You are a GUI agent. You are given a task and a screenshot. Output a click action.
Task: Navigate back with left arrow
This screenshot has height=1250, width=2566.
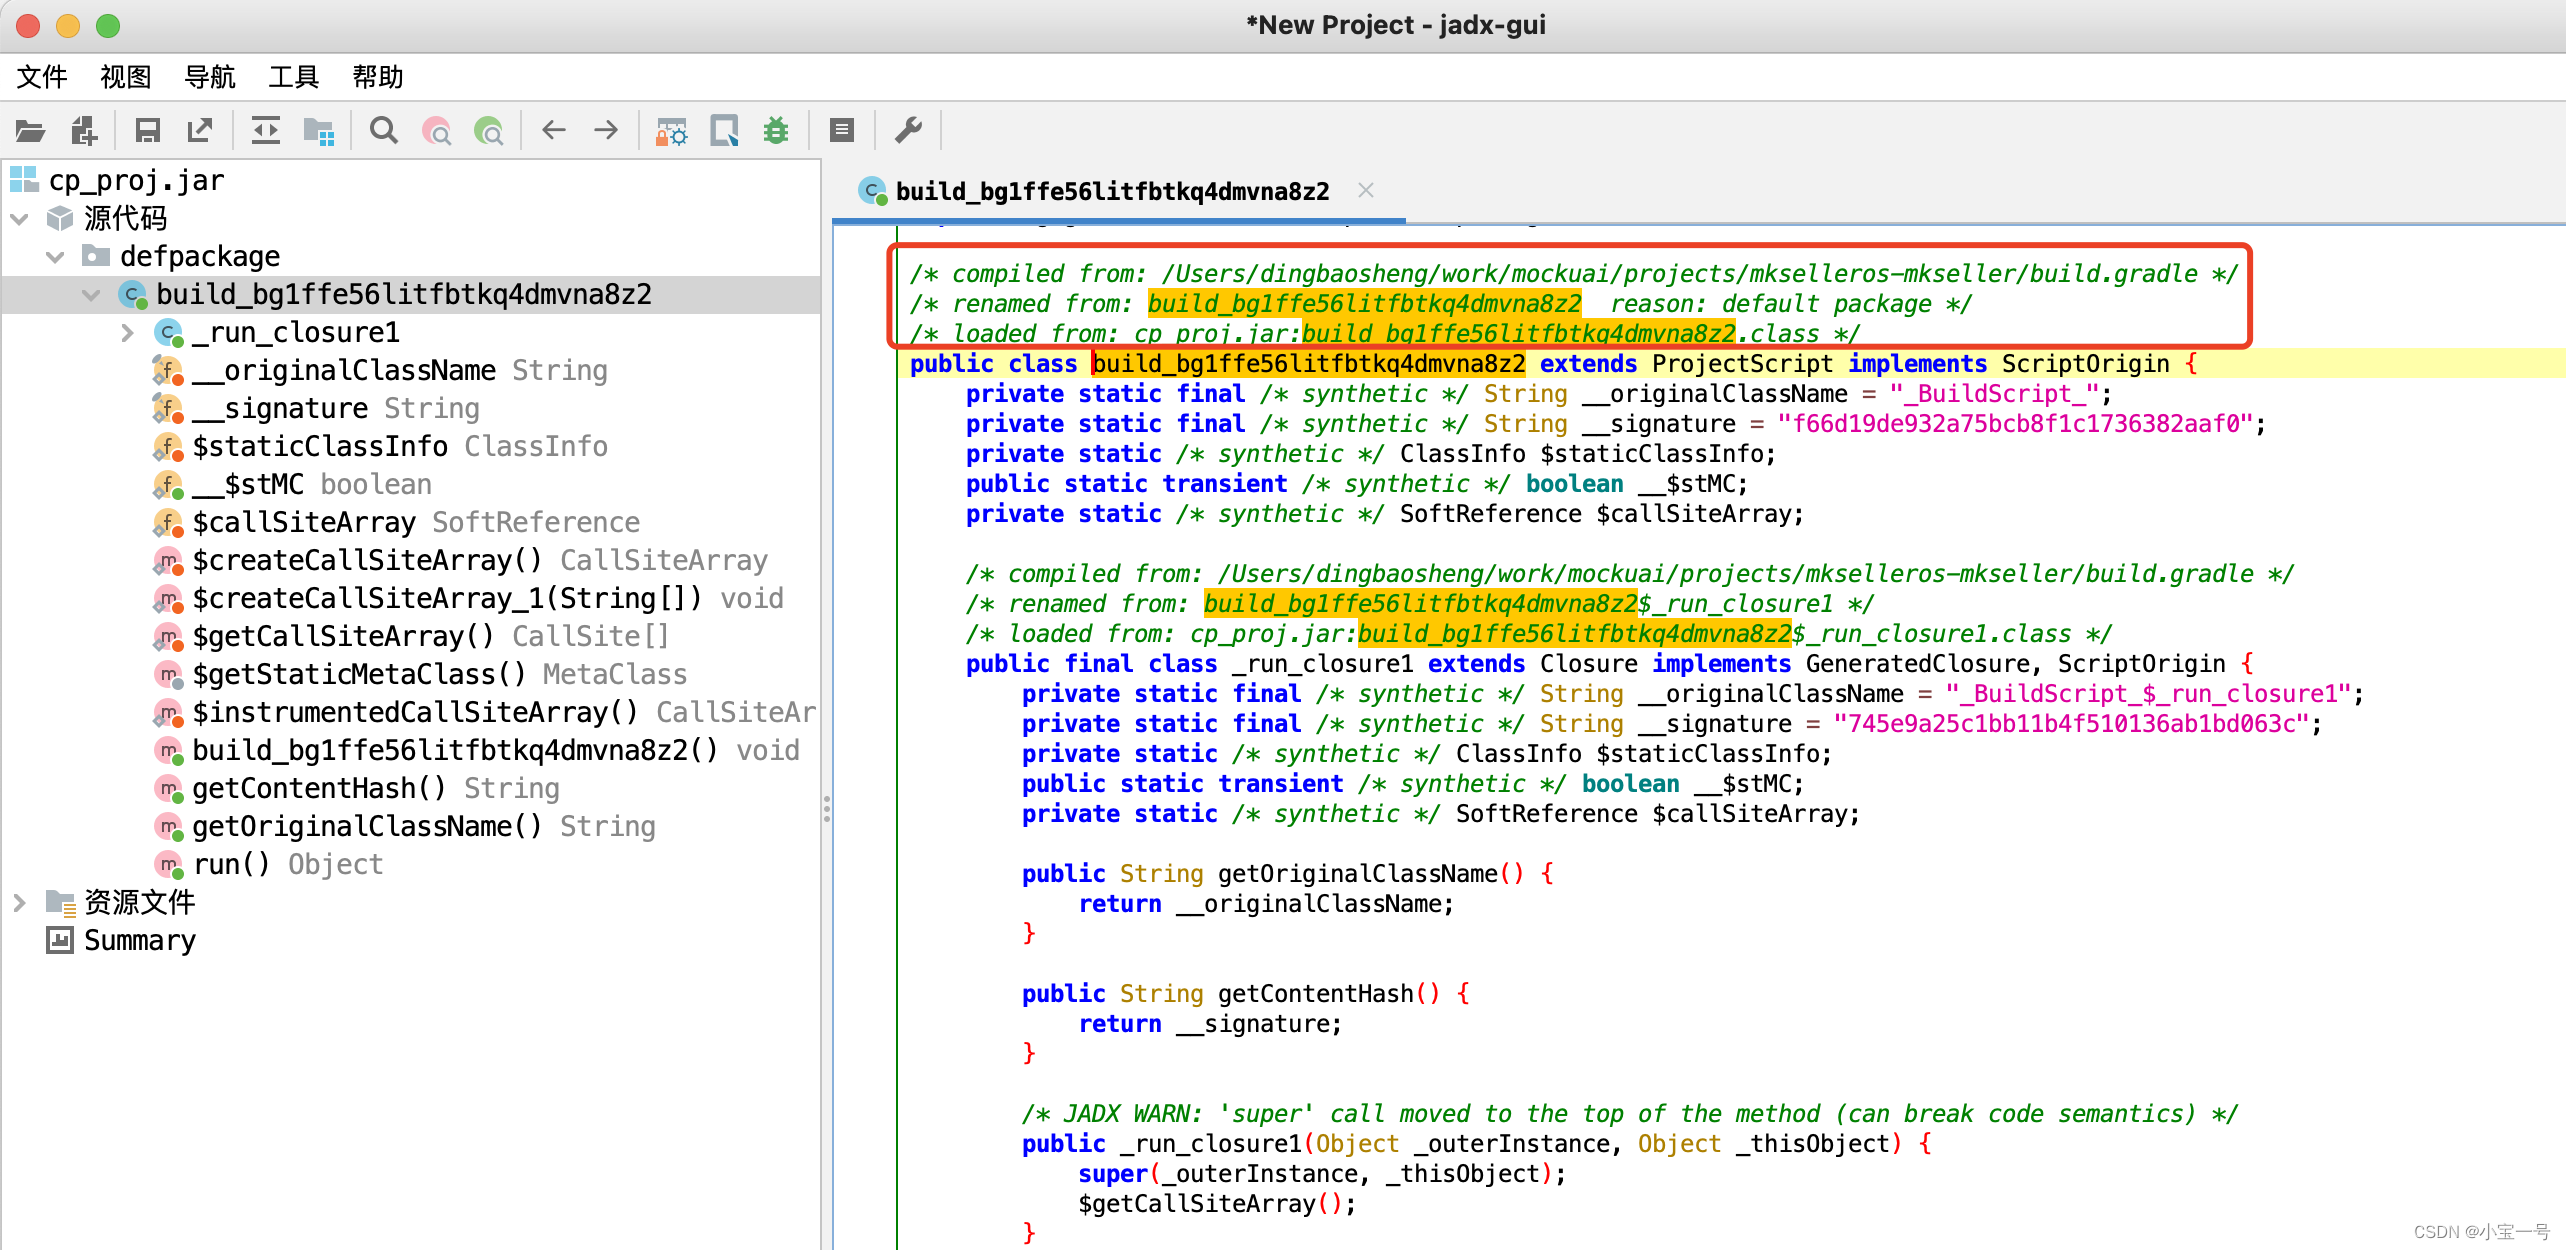[553, 131]
